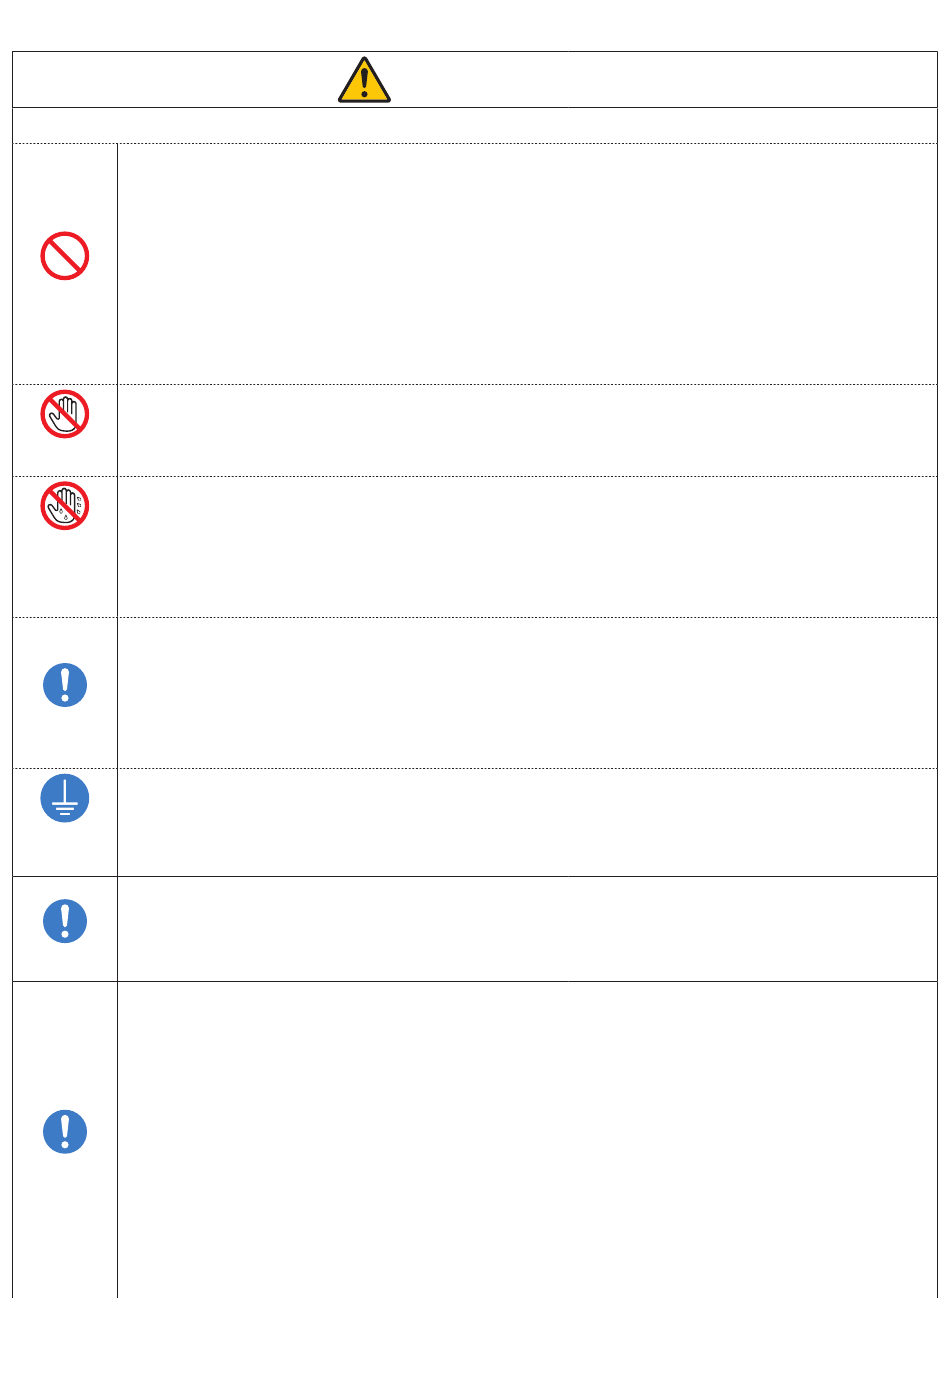Viewport: 950px width, 1397px height.
Task: Select the red prohibition circle icon
Action: point(65,256)
